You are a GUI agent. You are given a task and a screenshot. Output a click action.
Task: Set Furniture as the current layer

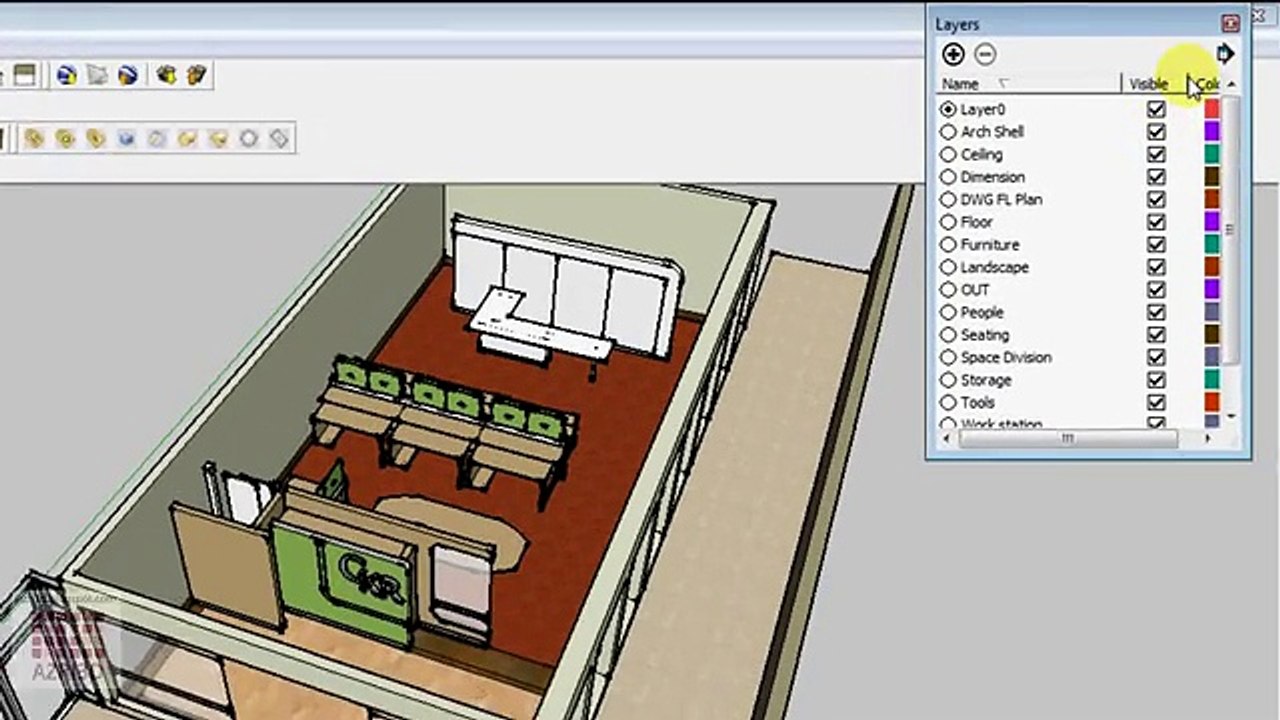(948, 245)
